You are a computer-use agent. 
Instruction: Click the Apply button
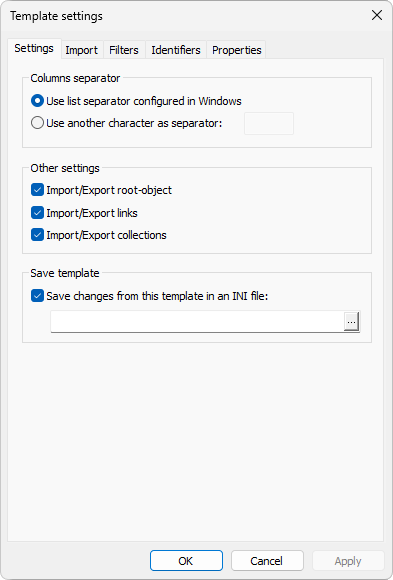[x=348, y=561]
